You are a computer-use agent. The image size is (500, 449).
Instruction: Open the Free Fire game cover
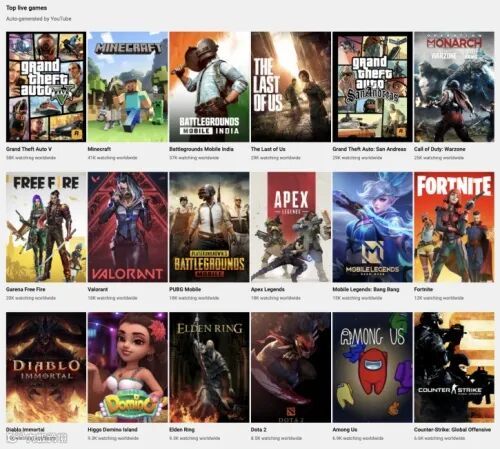pyautogui.click(x=46, y=227)
